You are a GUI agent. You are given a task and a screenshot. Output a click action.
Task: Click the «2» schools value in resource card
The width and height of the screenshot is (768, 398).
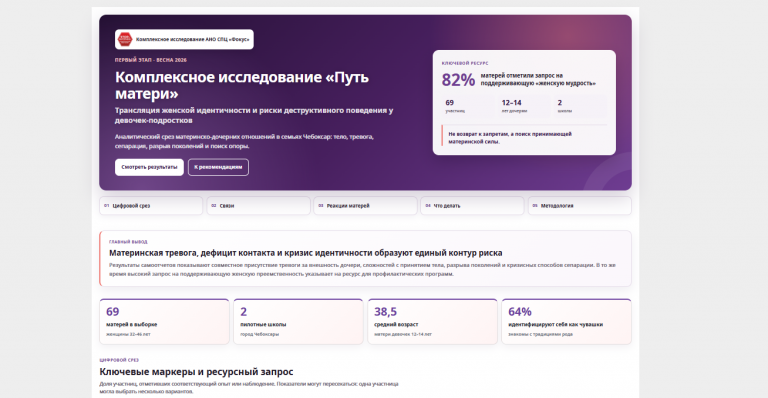pos(560,103)
